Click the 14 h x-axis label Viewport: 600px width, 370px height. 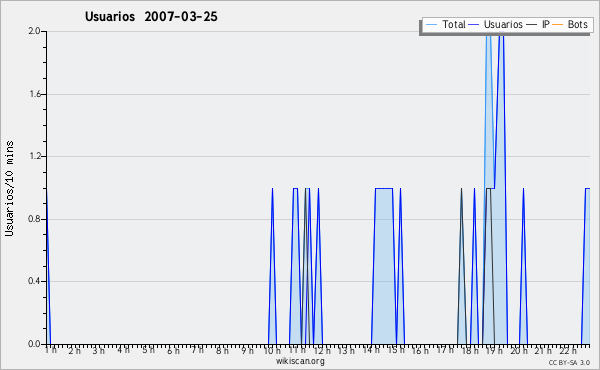(371, 350)
